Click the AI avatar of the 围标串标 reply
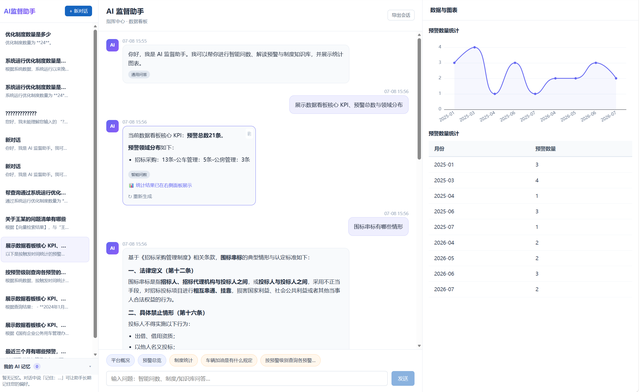 [x=112, y=248]
